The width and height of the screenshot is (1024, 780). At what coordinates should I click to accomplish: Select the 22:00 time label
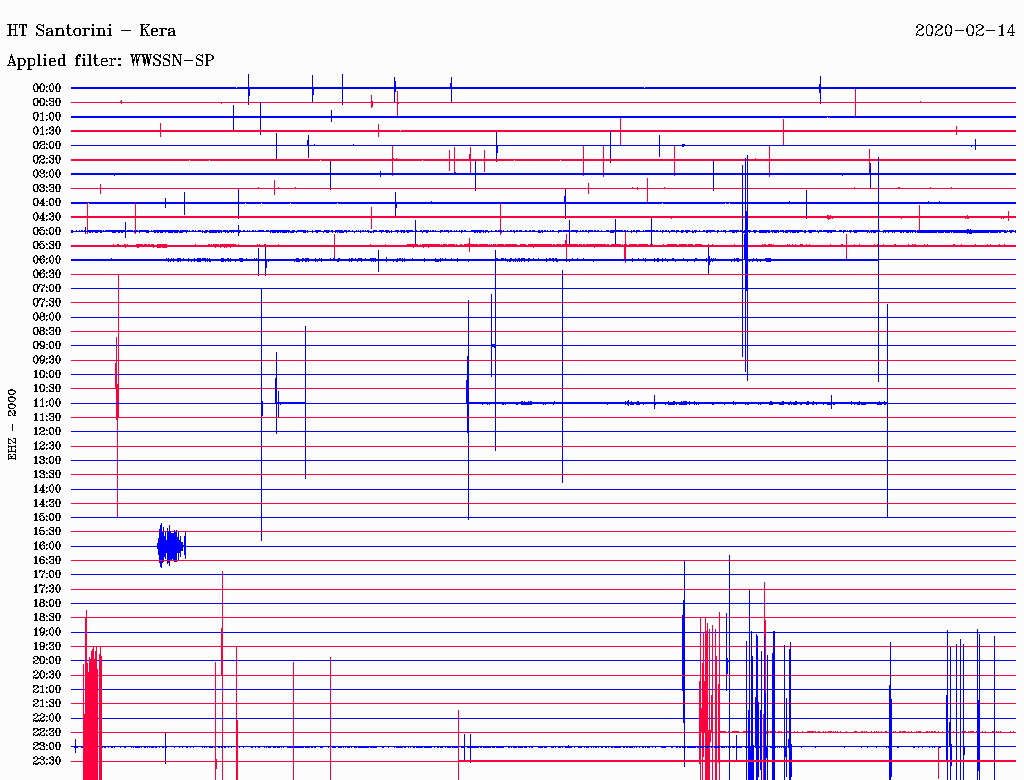coord(47,718)
